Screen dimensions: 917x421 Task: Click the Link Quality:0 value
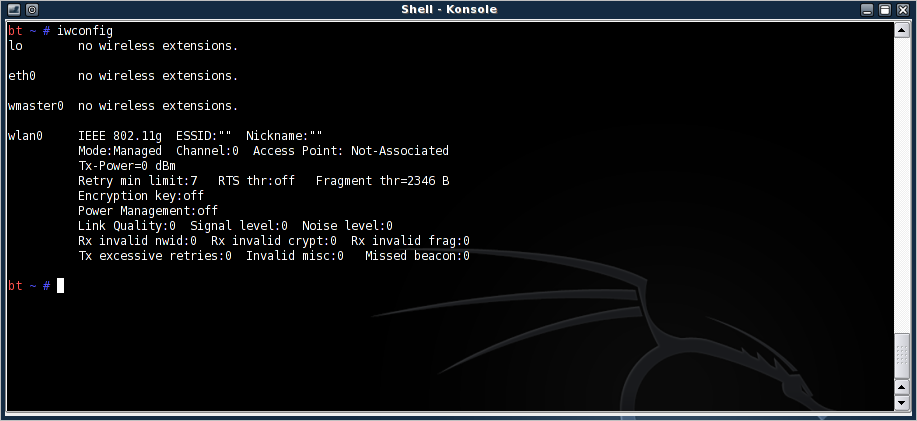pyautogui.click(x=127, y=226)
